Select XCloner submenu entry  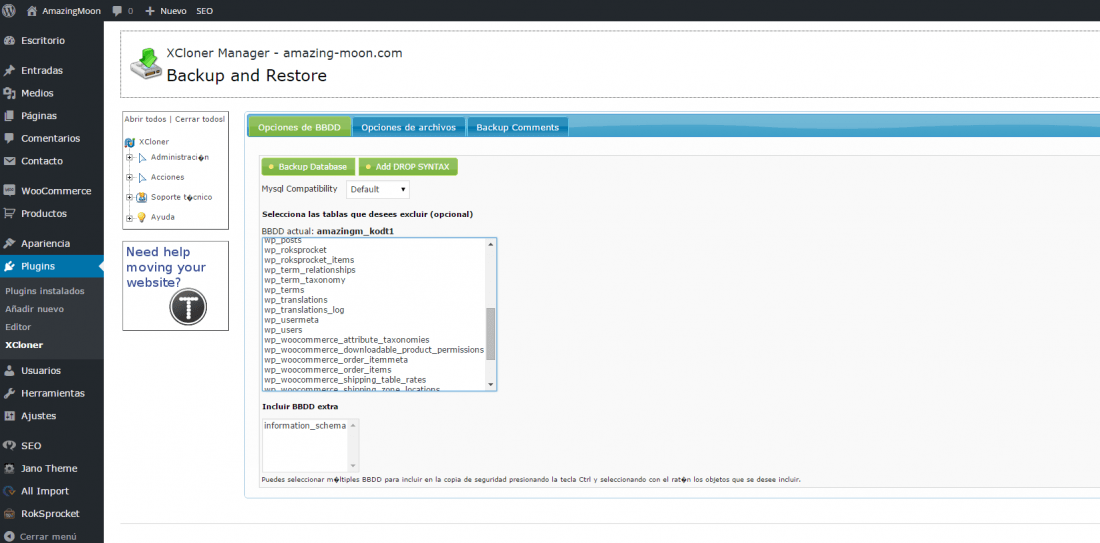24,345
